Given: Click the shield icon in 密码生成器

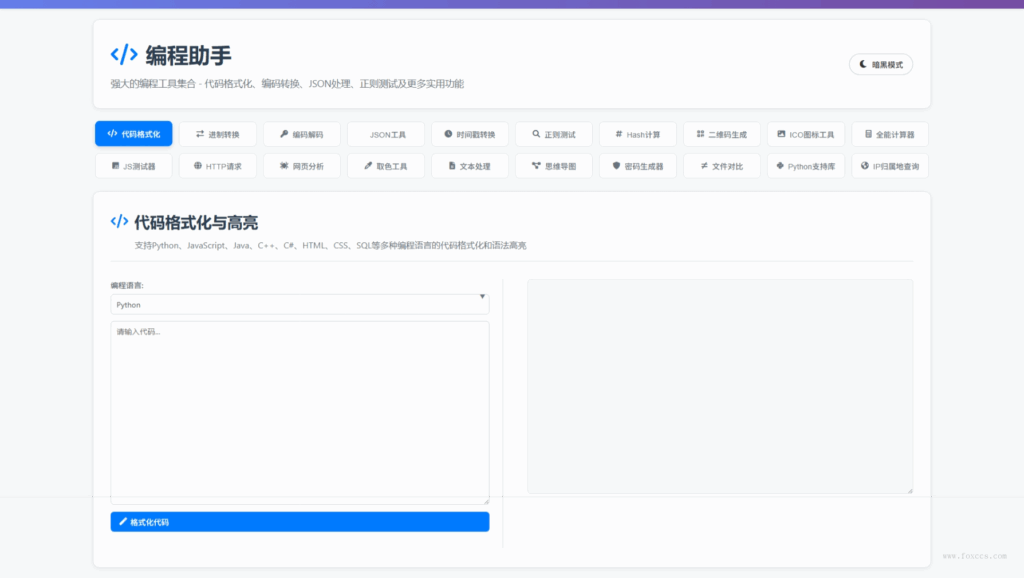Looking at the screenshot, I should tap(616, 166).
